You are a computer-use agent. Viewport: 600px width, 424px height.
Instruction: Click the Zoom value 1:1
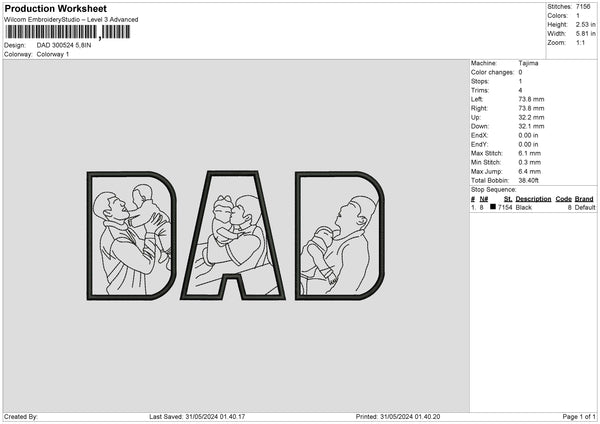[x=580, y=42]
